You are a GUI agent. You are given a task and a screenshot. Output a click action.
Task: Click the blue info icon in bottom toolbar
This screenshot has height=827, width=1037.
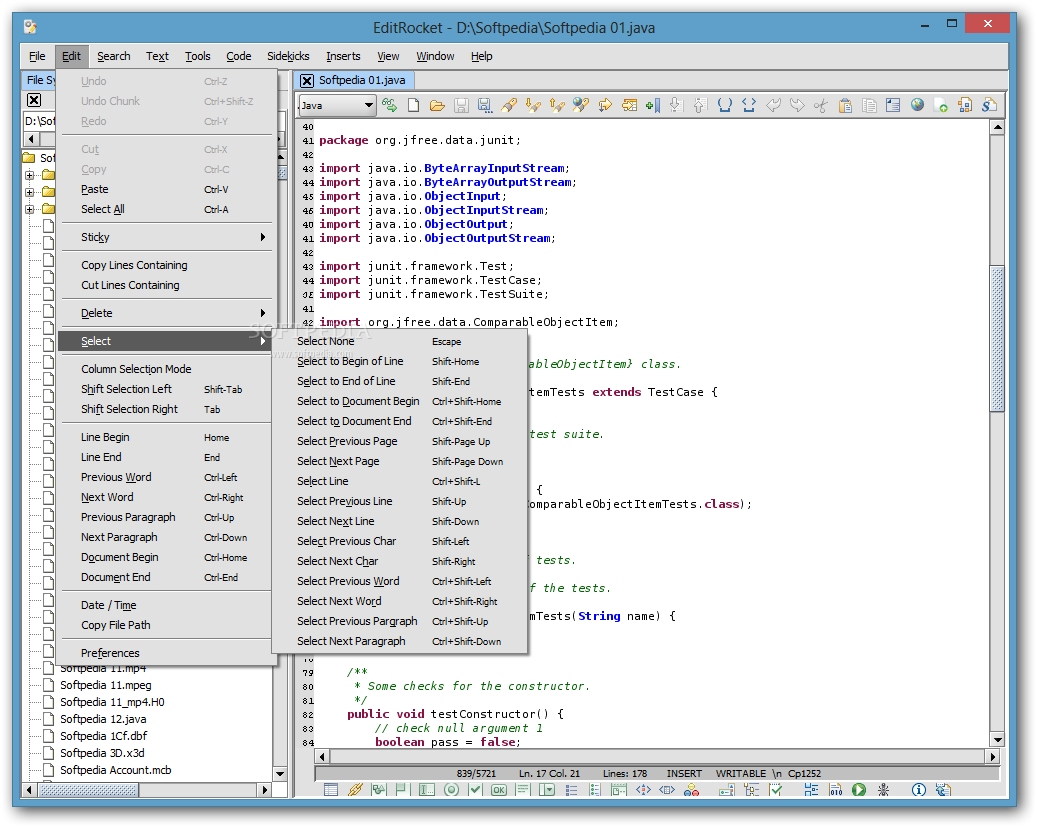coord(918,789)
